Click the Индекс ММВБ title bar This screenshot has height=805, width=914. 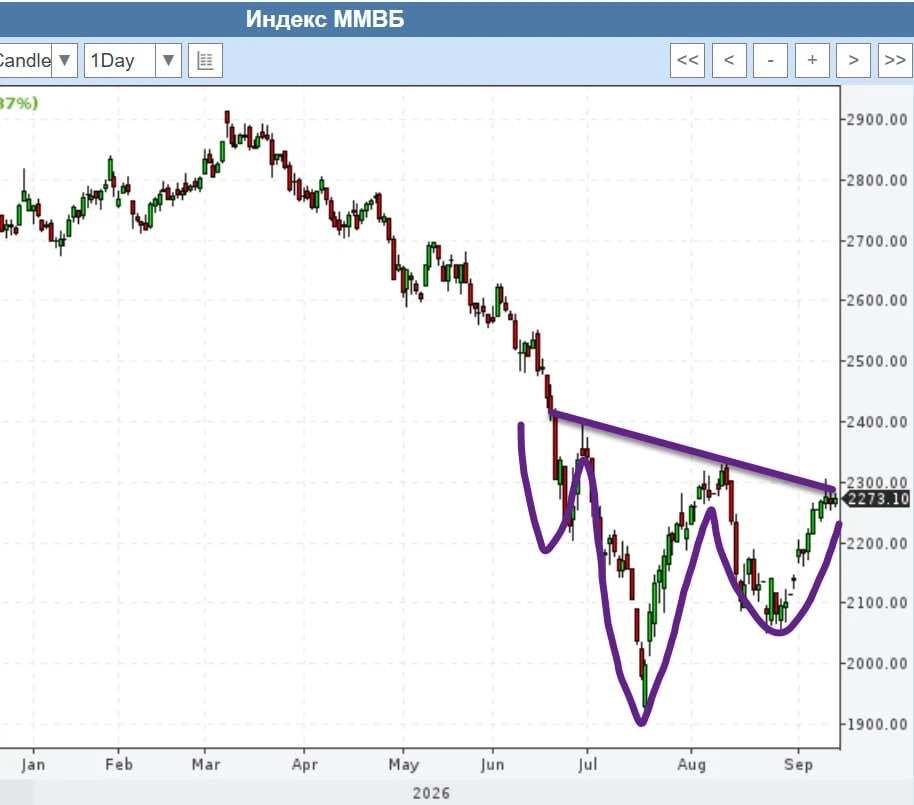457,19
